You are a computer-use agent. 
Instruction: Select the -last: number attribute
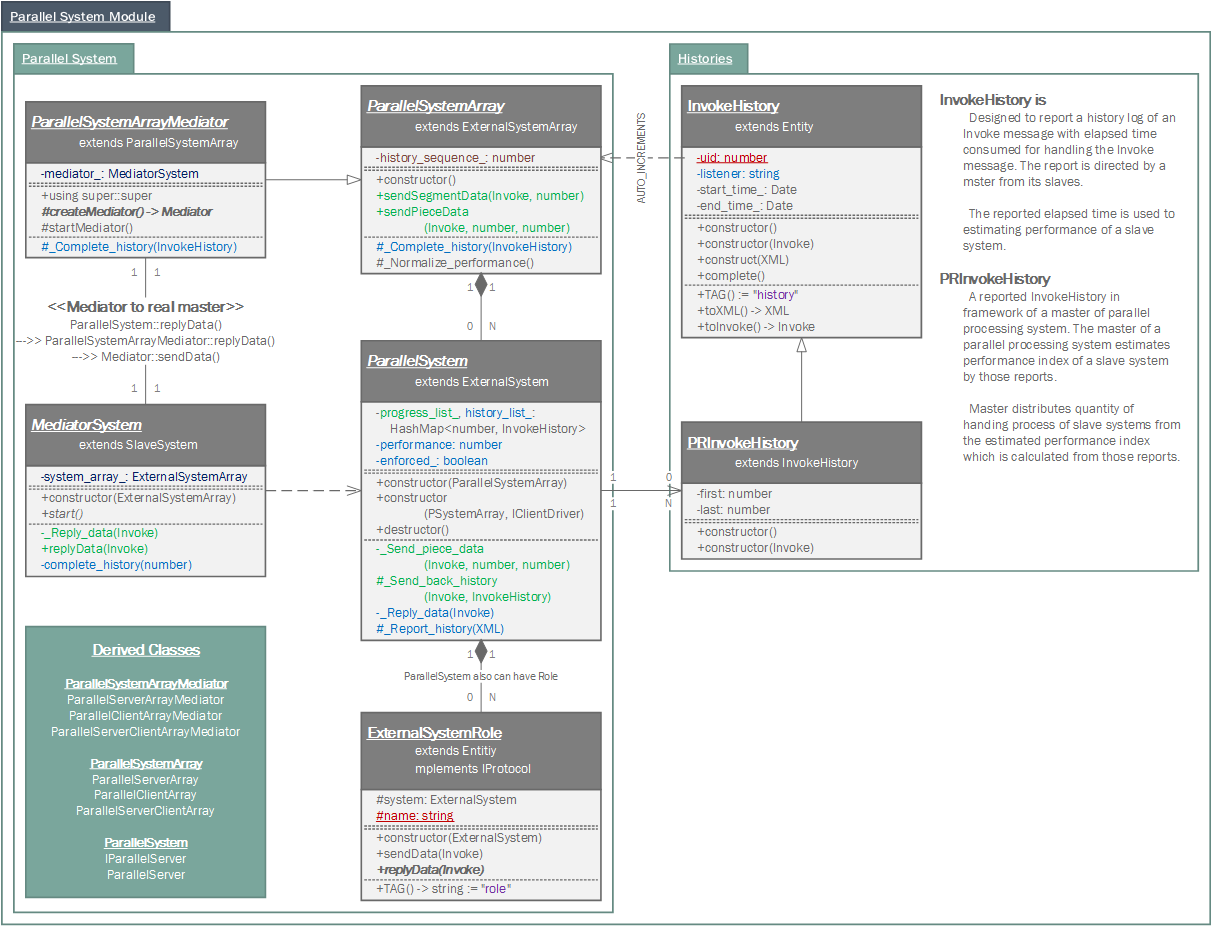733,510
